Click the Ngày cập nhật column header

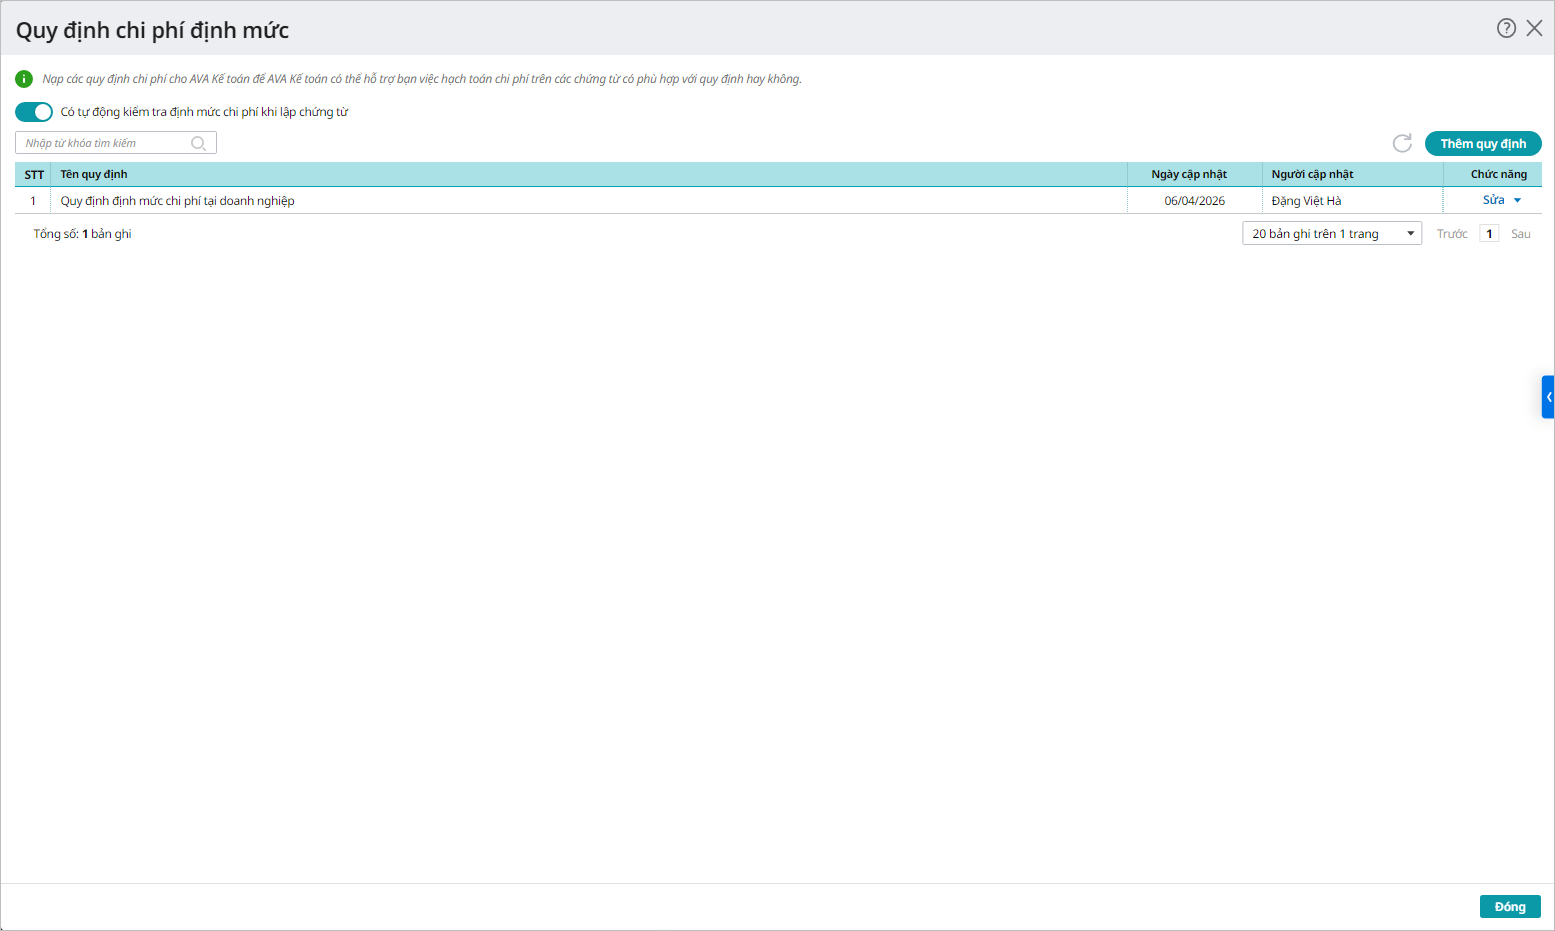coord(1188,174)
